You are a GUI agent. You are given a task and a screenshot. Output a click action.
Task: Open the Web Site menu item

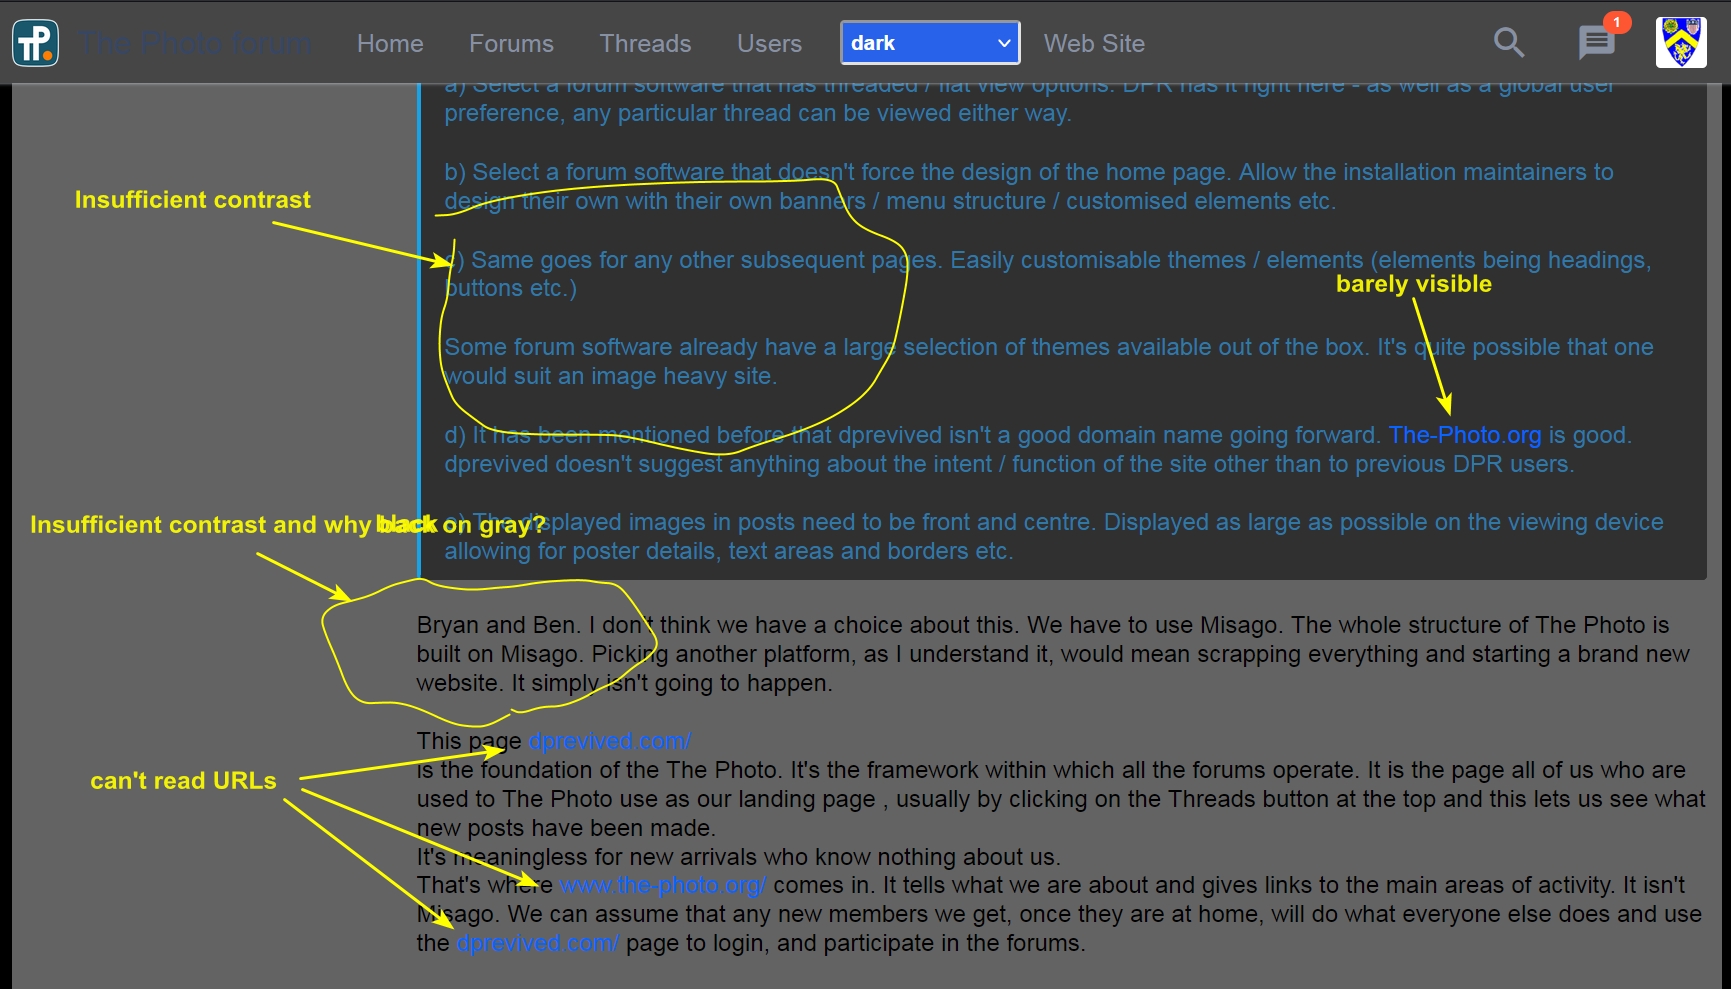pos(1094,43)
